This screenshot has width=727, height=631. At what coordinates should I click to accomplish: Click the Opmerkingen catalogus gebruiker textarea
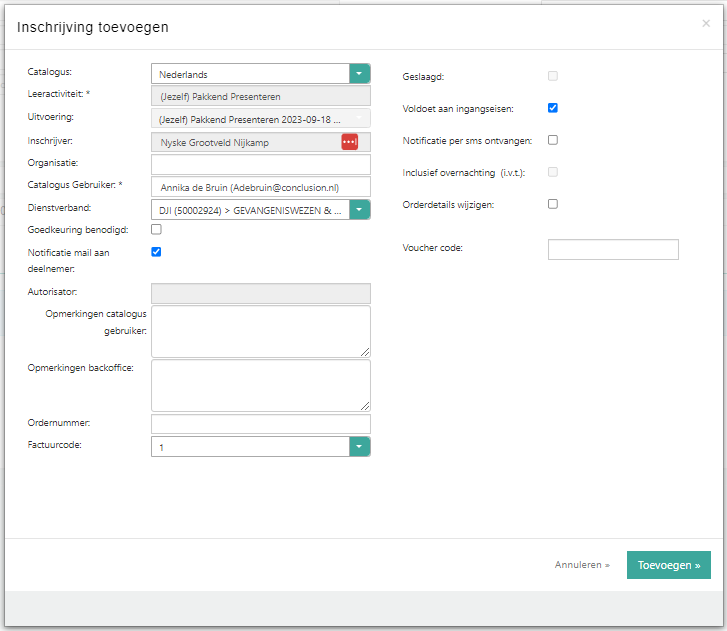(x=260, y=331)
